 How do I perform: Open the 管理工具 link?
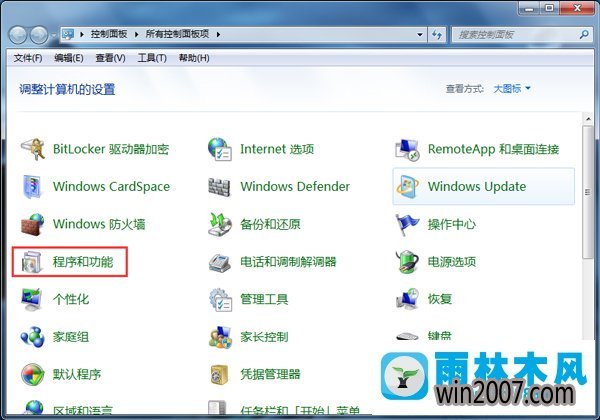pos(264,299)
